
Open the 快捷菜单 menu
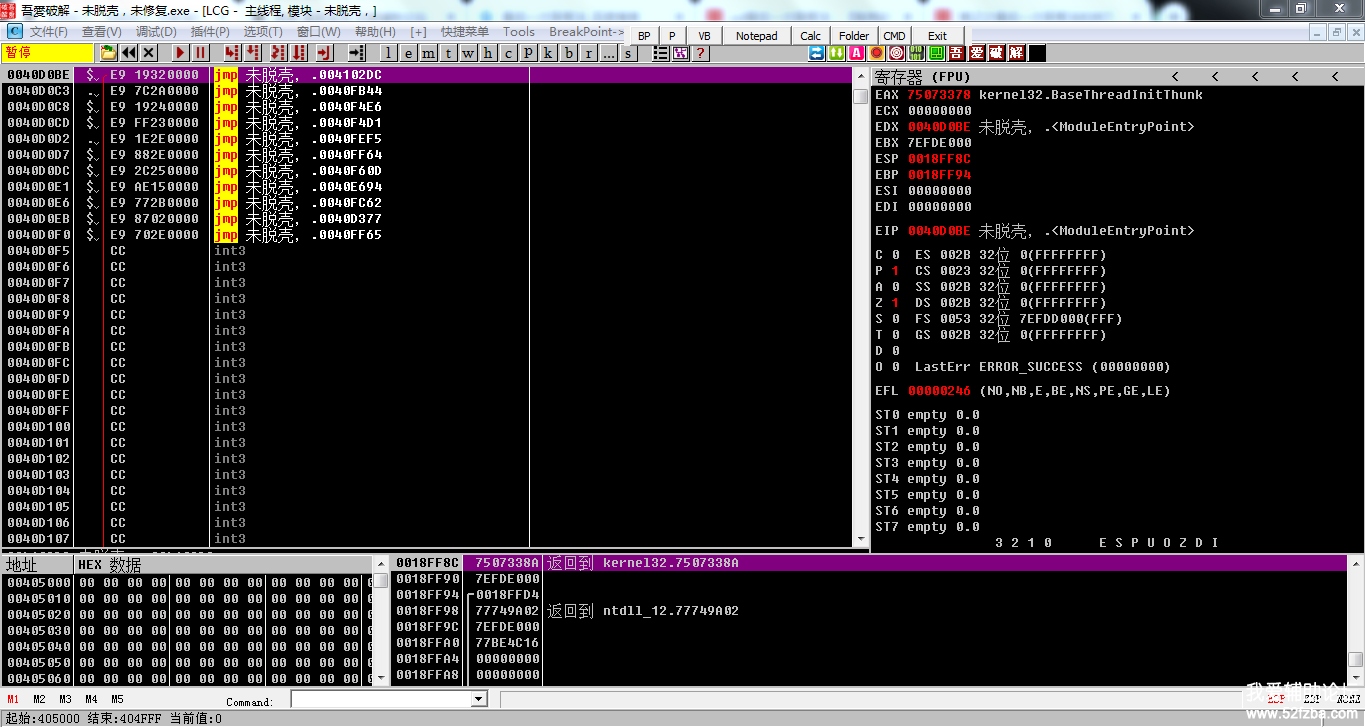(x=465, y=31)
